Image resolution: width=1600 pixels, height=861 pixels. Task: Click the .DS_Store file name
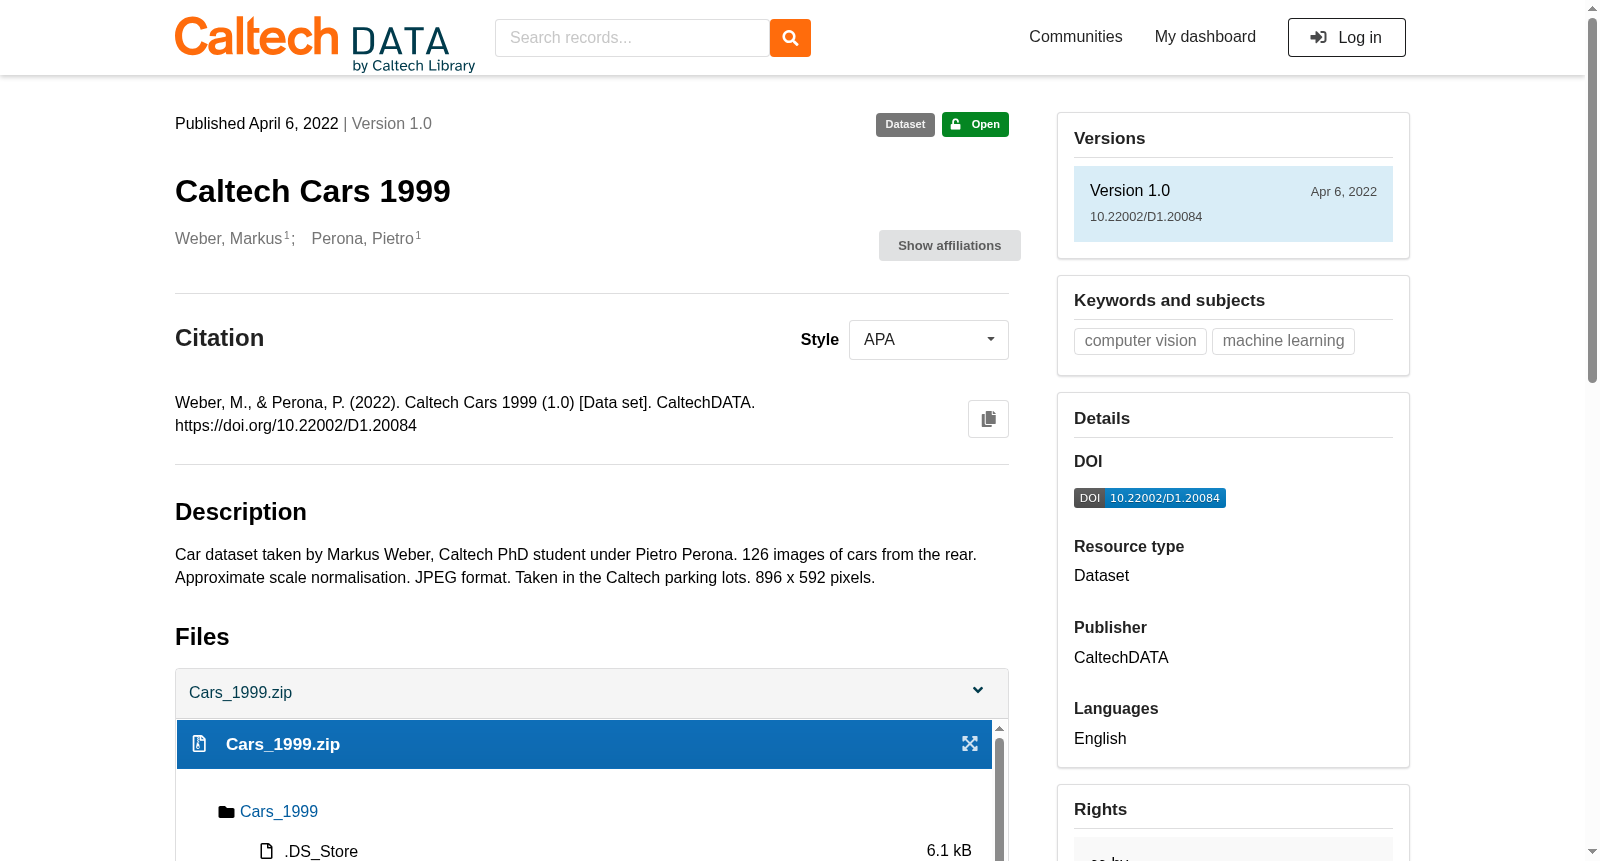tap(321, 852)
